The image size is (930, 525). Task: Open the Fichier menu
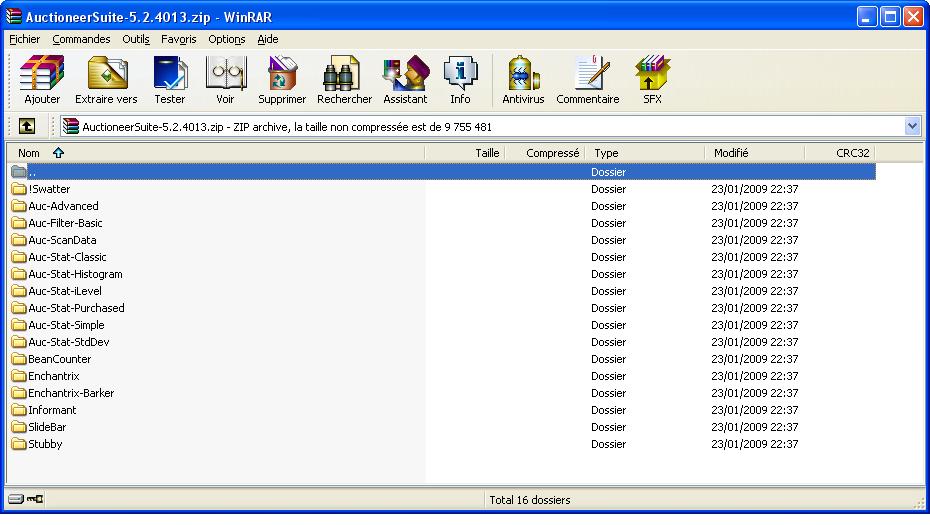click(24, 39)
